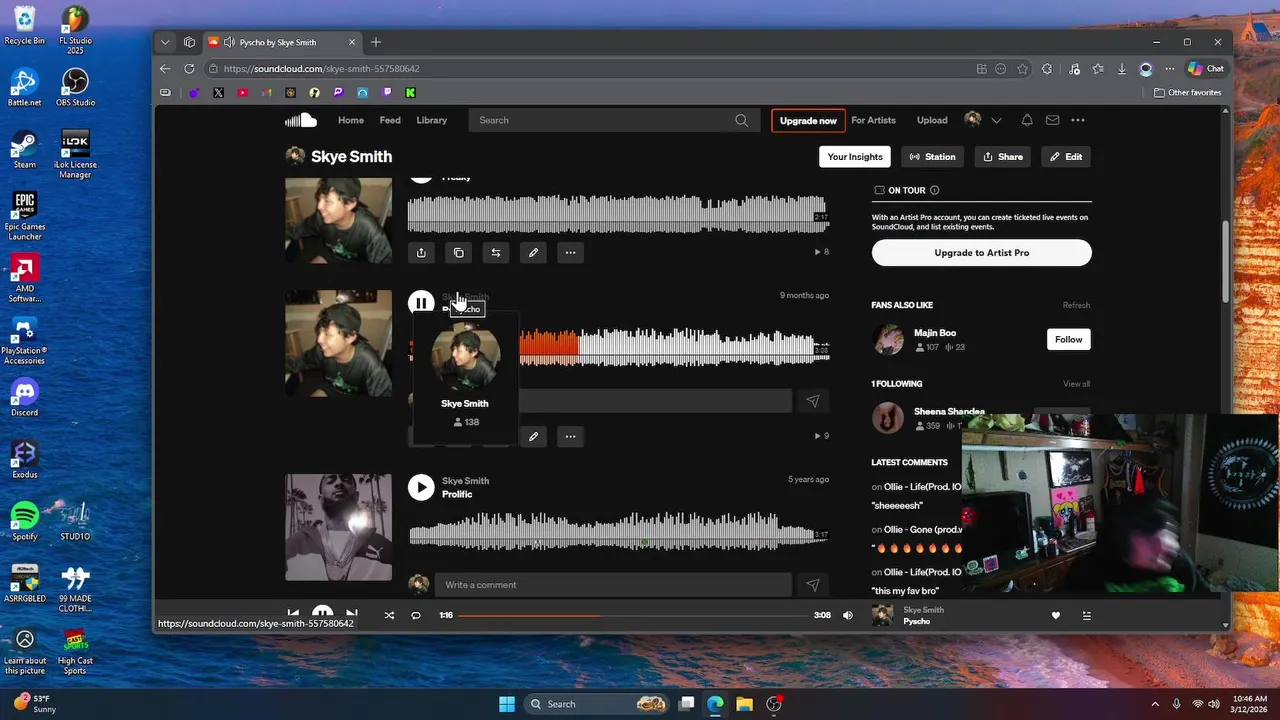Seek within the Prolific waveform
This screenshot has width=1280, height=720.
point(618,530)
